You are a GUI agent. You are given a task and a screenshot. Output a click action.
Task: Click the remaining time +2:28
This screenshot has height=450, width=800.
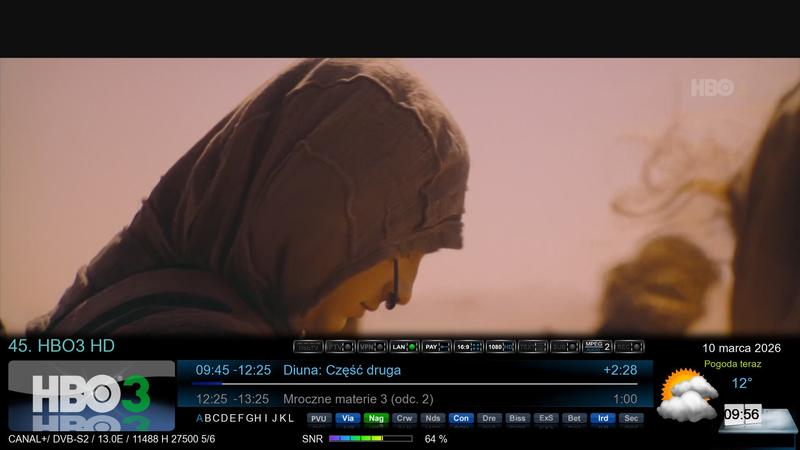coord(620,370)
